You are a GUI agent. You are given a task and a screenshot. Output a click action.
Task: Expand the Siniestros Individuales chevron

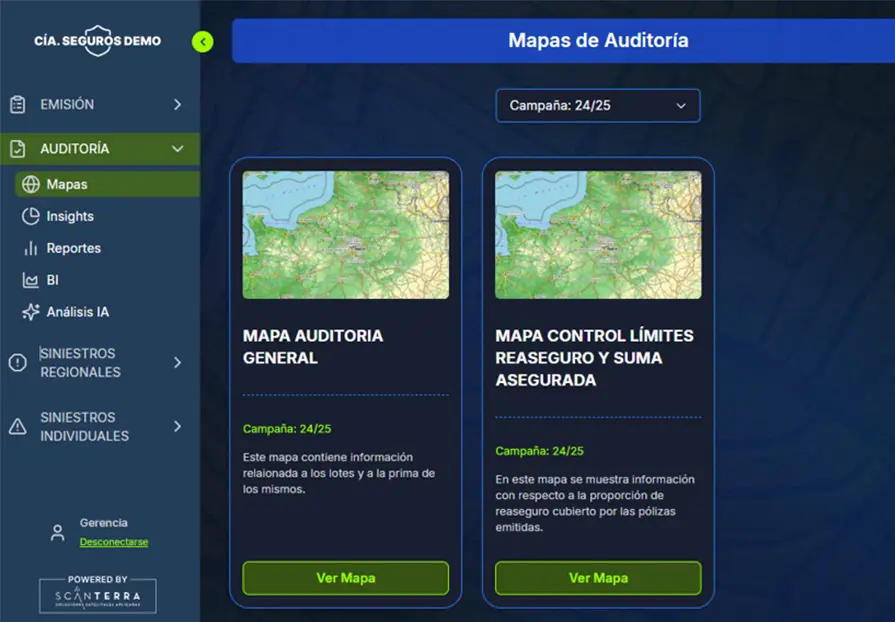(x=177, y=427)
